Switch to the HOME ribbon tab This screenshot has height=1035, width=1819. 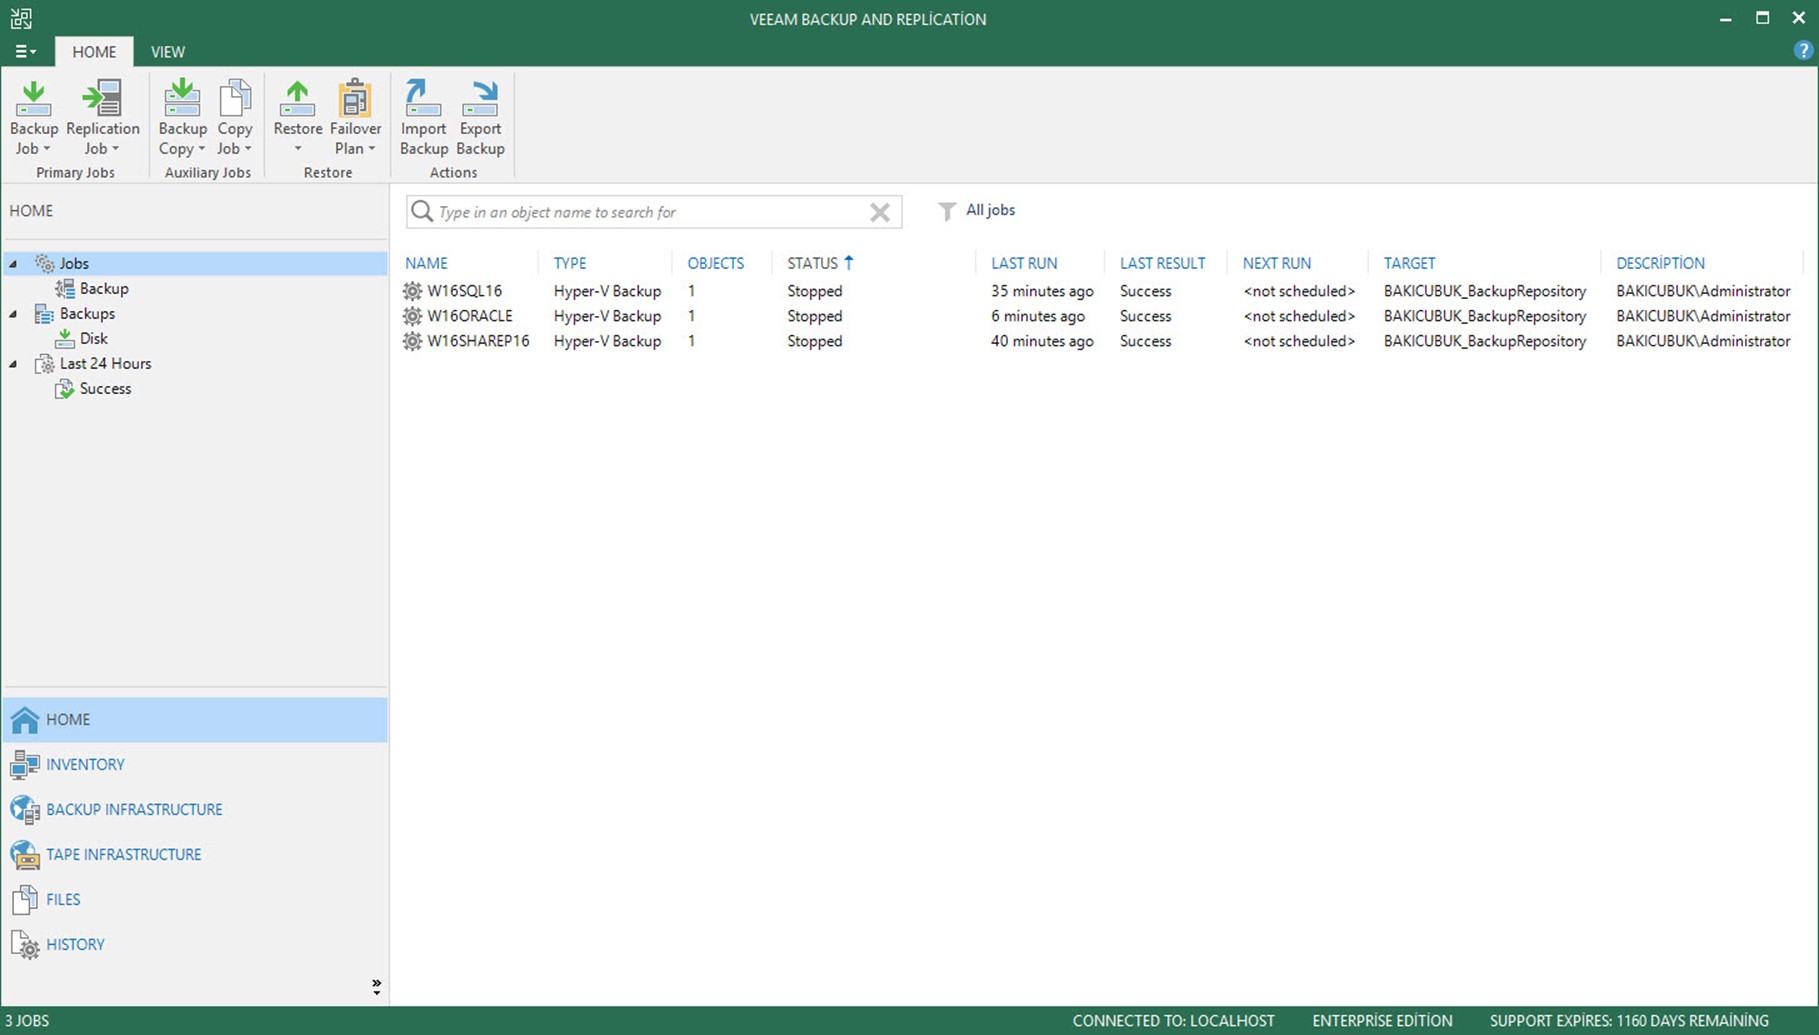click(x=94, y=52)
